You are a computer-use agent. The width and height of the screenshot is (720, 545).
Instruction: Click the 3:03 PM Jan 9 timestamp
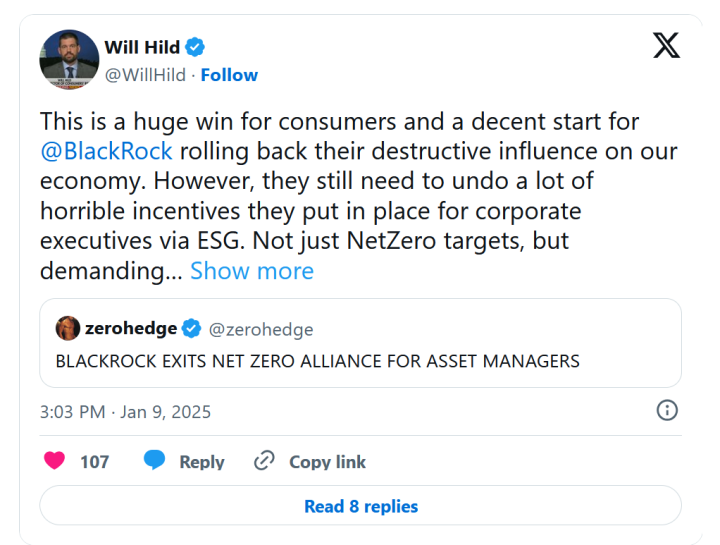coord(125,411)
